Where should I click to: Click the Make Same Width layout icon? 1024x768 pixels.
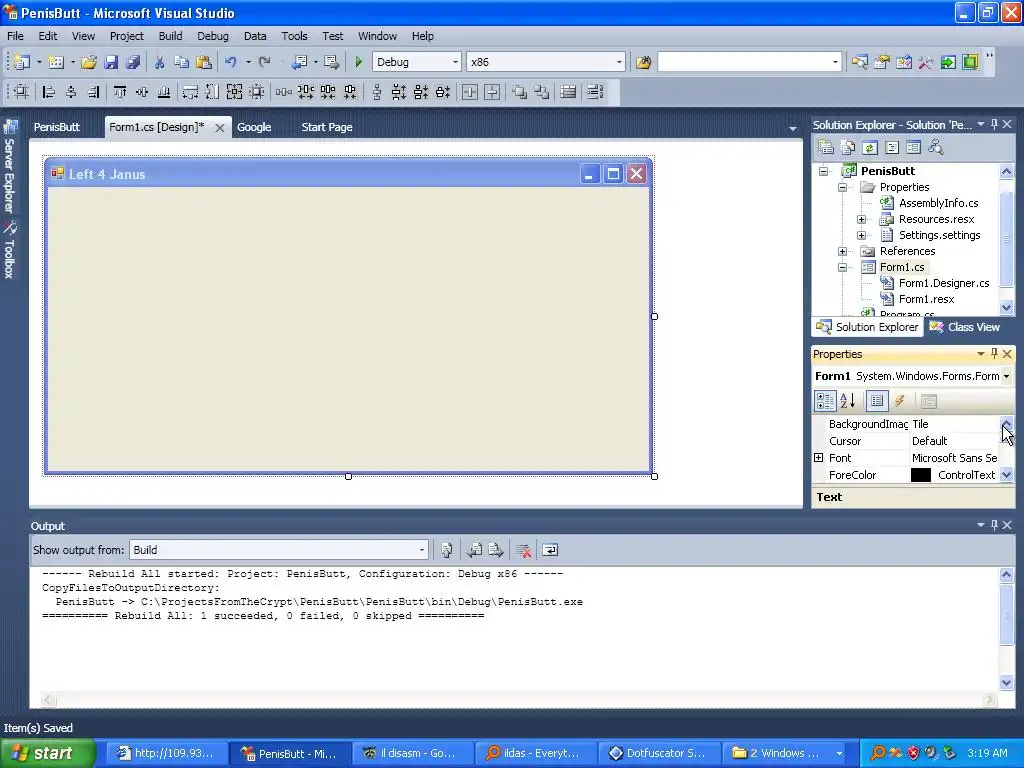(x=190, y=92)
